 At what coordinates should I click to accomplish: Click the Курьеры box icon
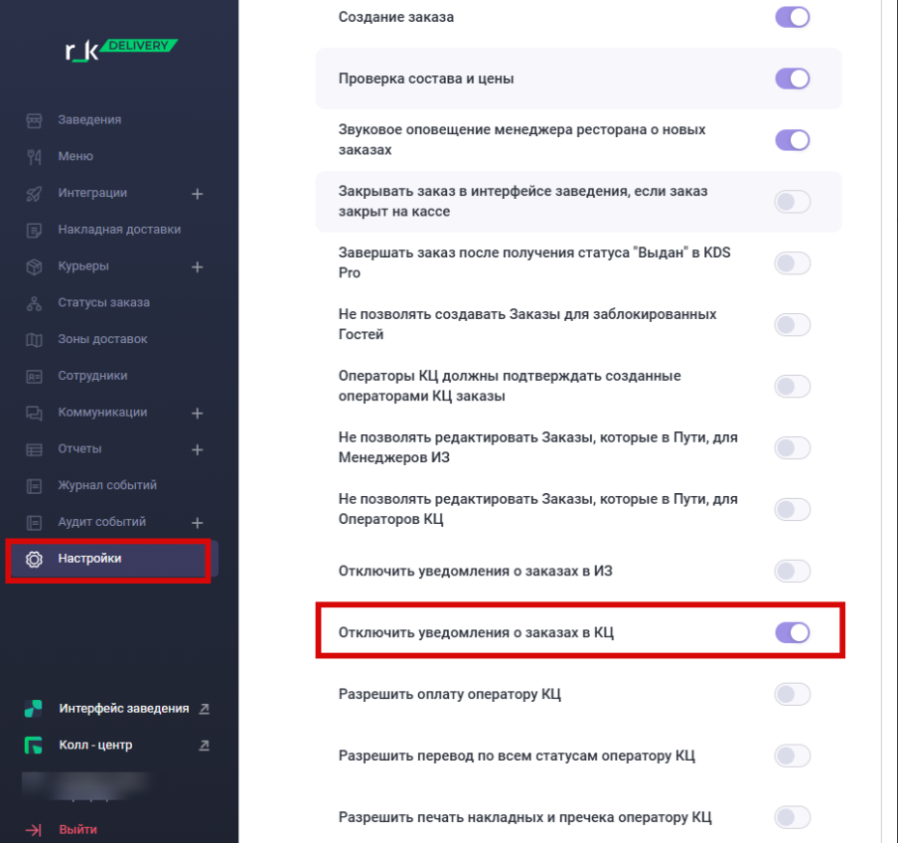(x=34, y=266)
